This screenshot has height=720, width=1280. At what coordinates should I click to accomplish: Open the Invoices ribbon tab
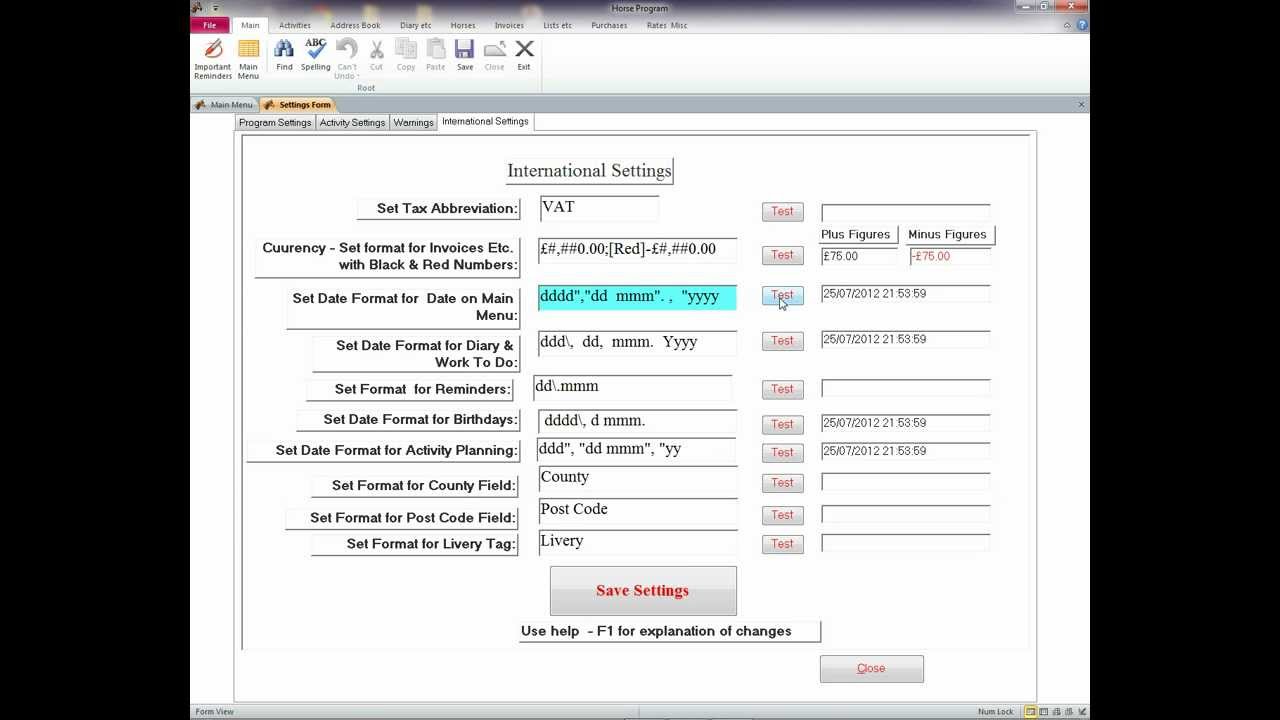click(509, 25)
